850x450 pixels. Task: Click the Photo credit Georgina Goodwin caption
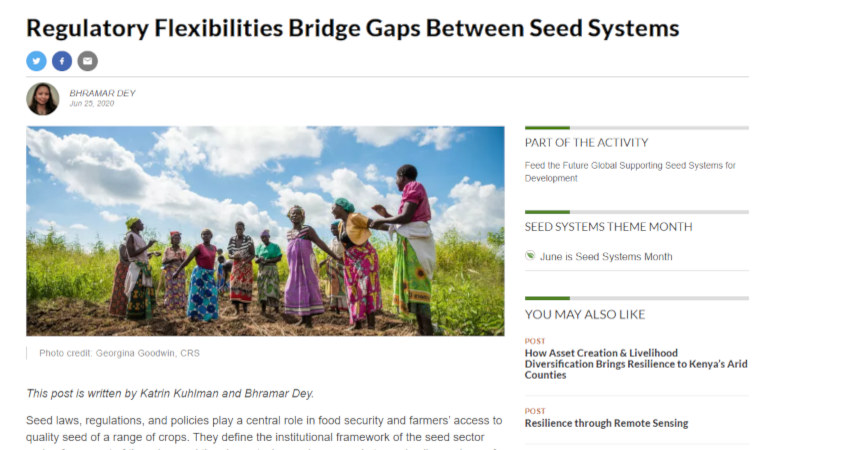click(119, 353)
